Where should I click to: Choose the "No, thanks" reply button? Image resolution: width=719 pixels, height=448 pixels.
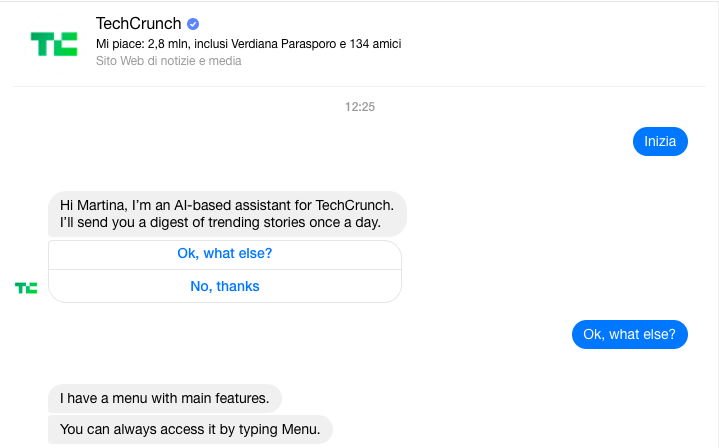click(x=225, y=287)
